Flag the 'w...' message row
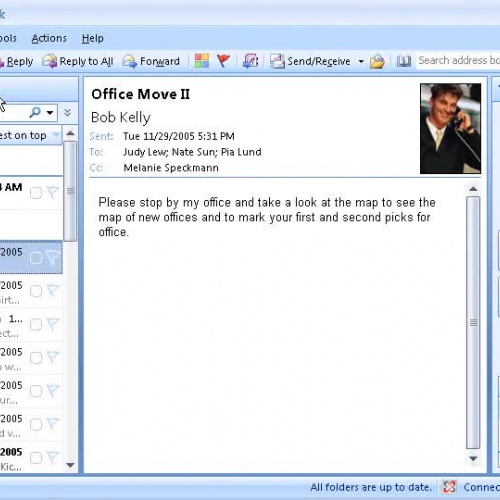The image size is (500, 500). [x=53, y=357]
